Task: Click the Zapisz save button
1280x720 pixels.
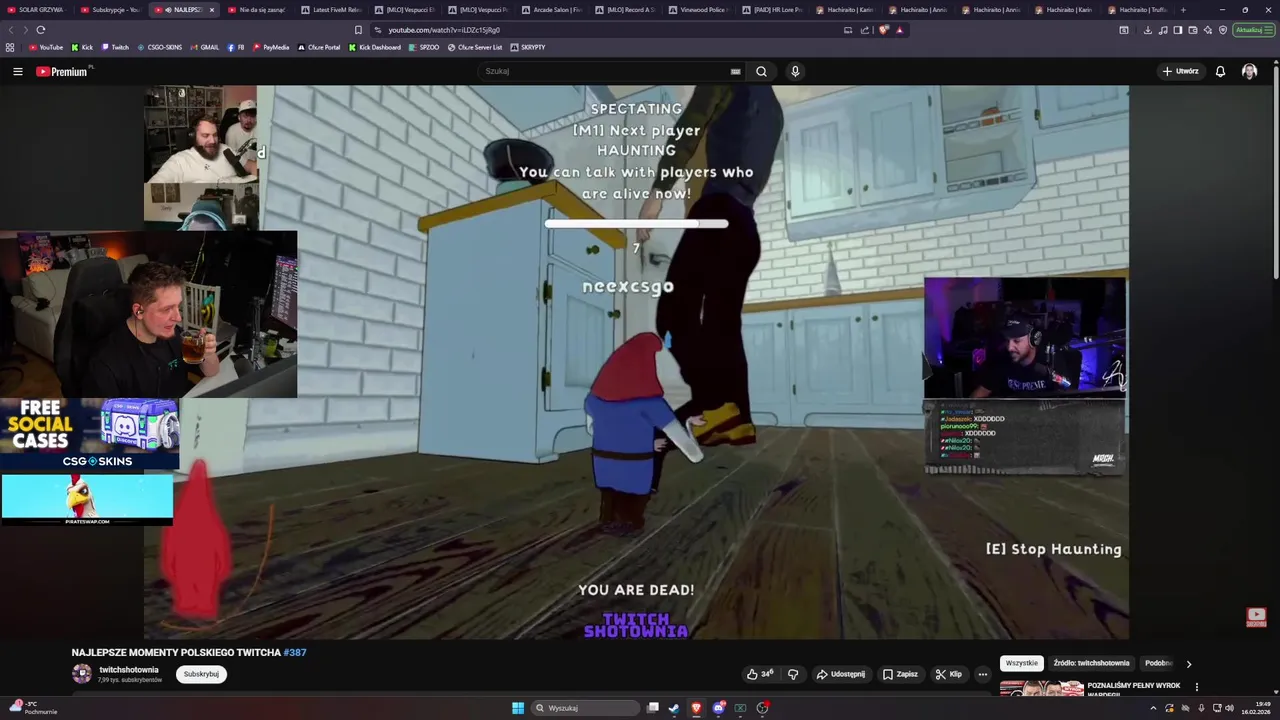Action: click(900, 674)
